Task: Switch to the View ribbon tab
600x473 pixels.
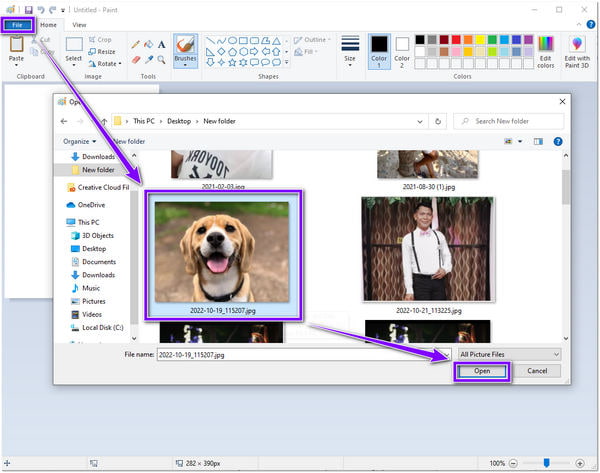Action: (x=79, y=25)
